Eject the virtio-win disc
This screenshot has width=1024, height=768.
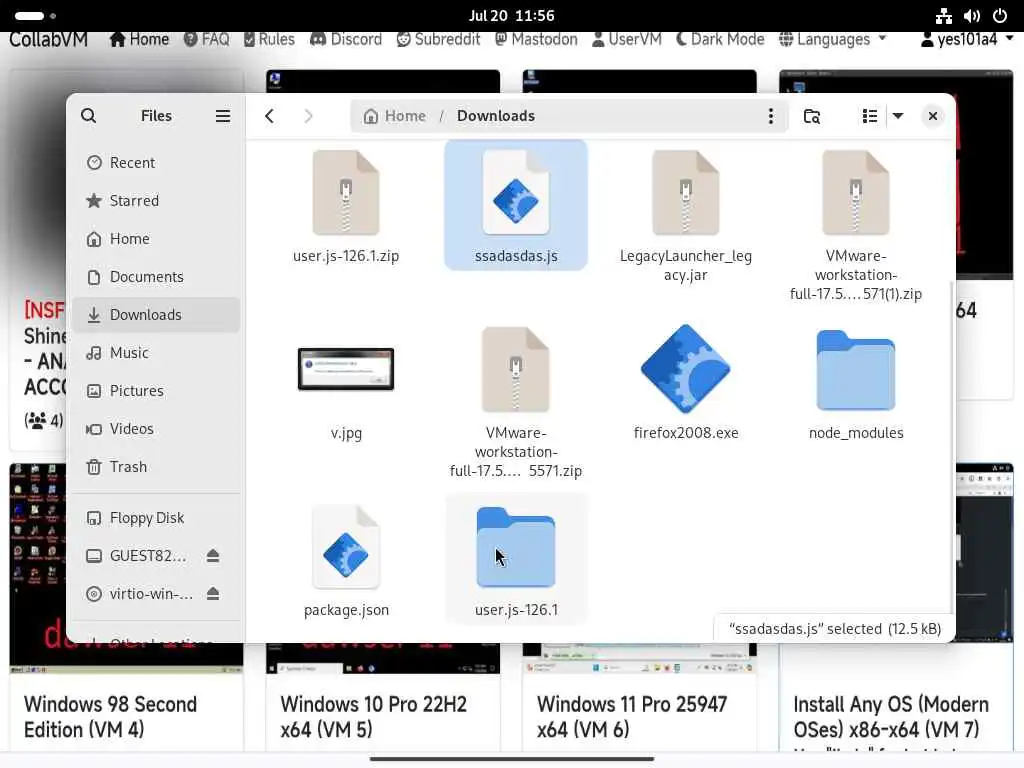[x=213, y=594]
